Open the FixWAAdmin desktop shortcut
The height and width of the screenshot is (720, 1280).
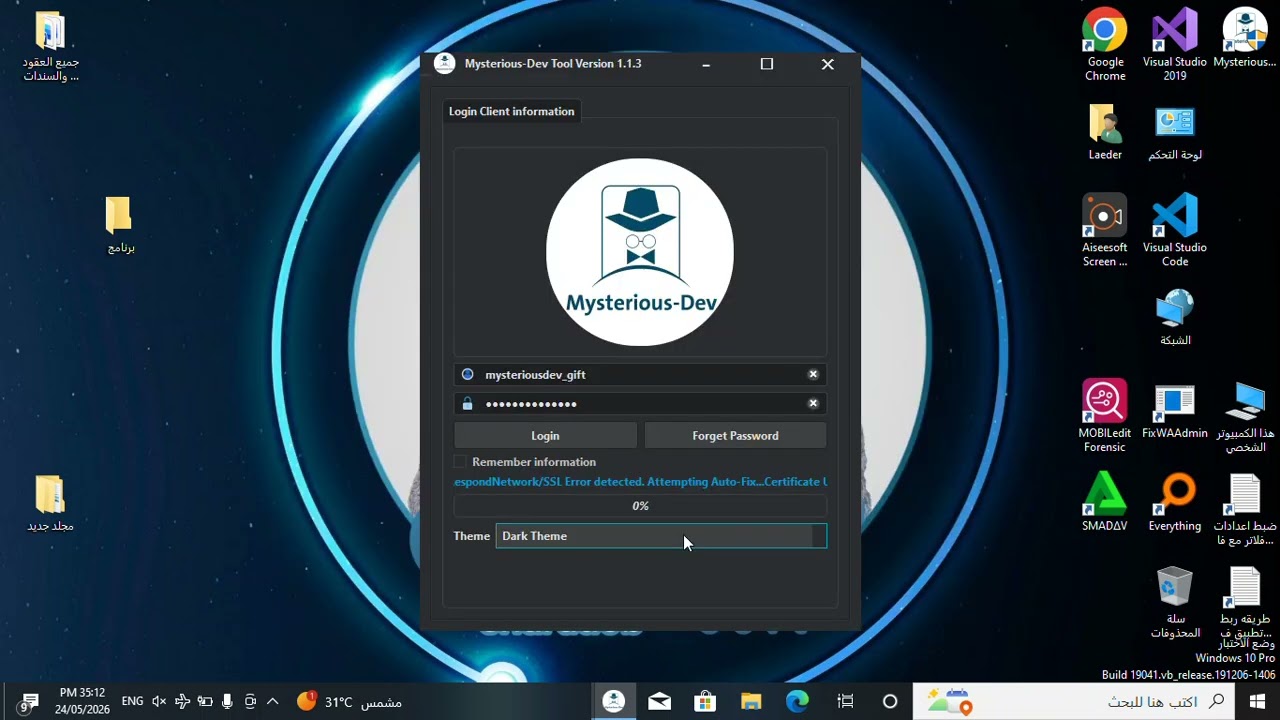click(x=1175, y=412)
